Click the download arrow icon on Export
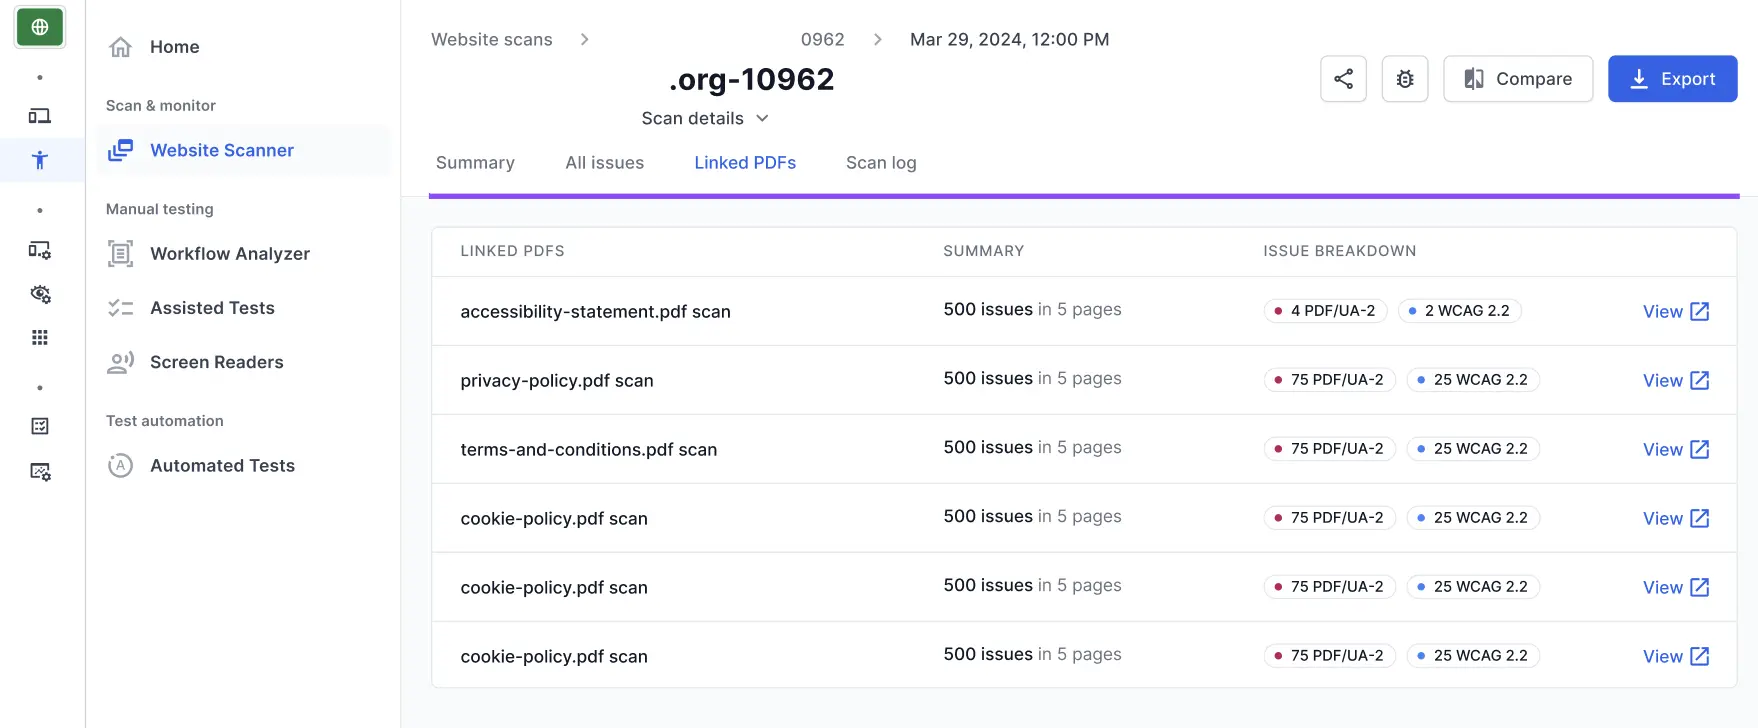1758x728 pixels. 1639,79
